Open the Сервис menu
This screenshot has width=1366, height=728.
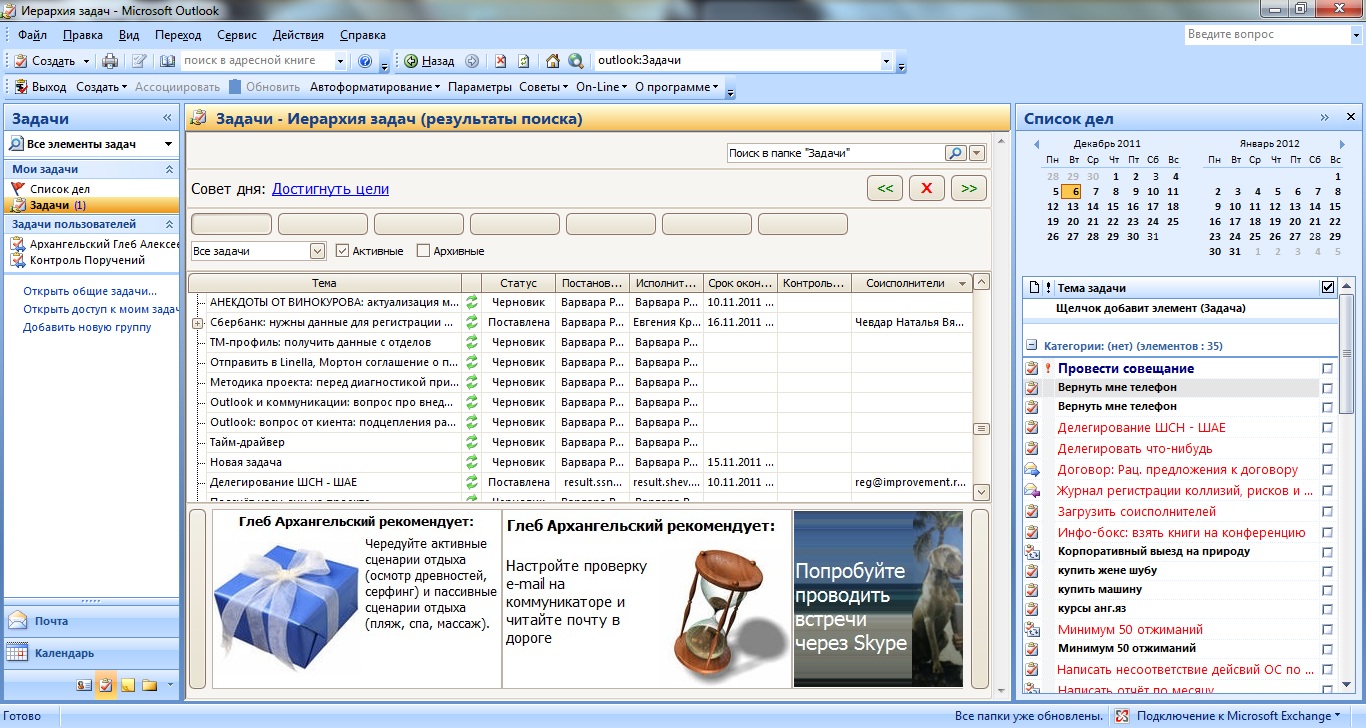tap(236, 35)
